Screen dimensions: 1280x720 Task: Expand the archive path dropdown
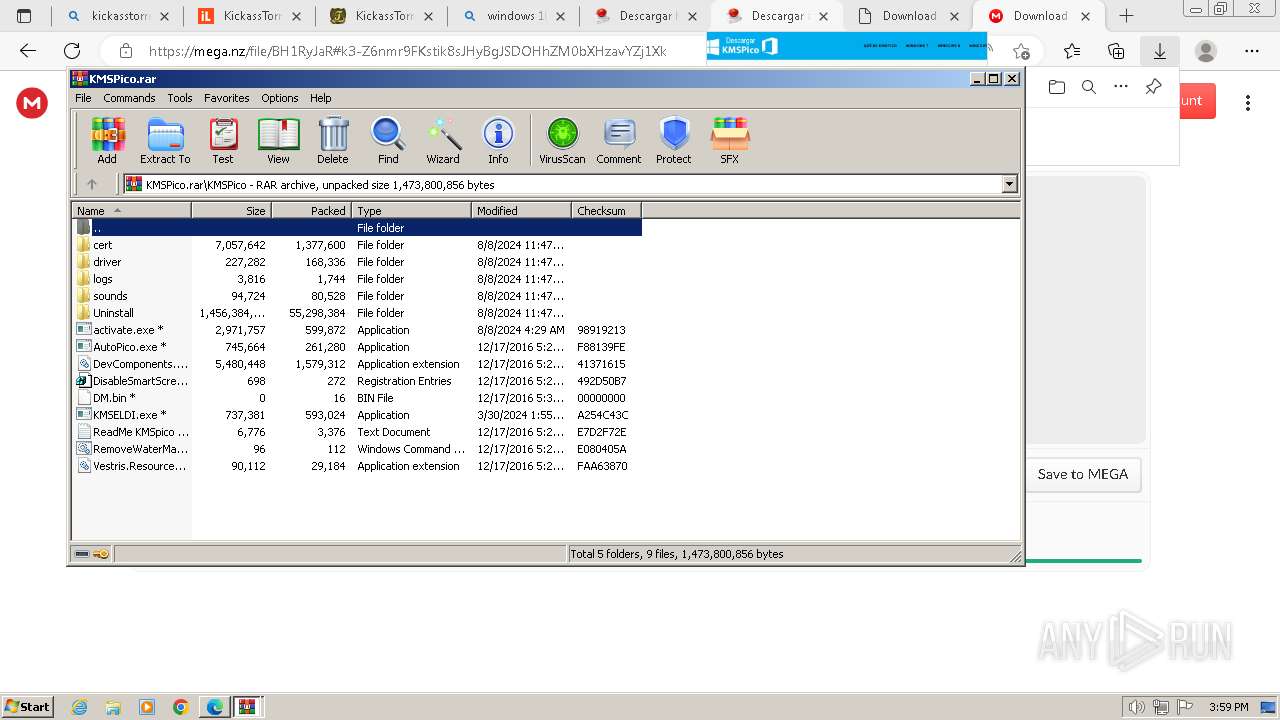[1009, 184]
